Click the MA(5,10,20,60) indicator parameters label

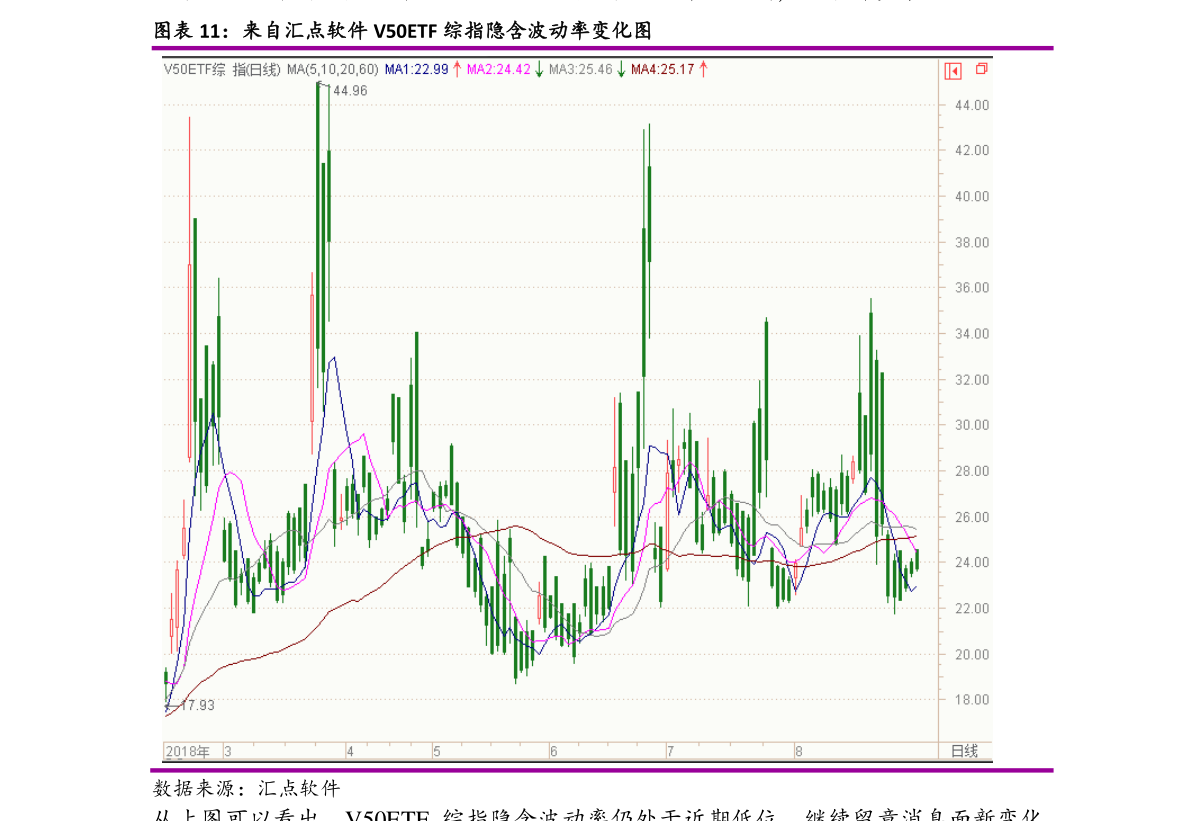pyautogui.click(x=332, y=69)
